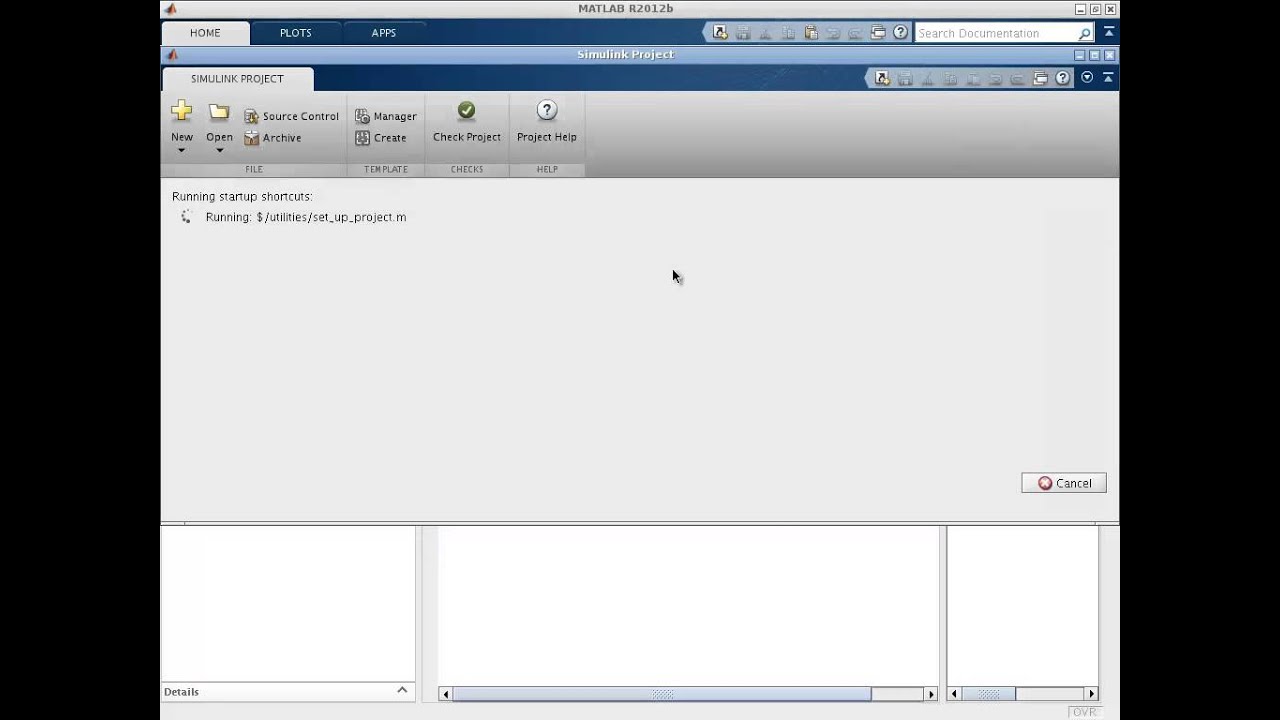Click right pane scroll-right arrow
The image size is (1280, 720).
click(1092, 694)
